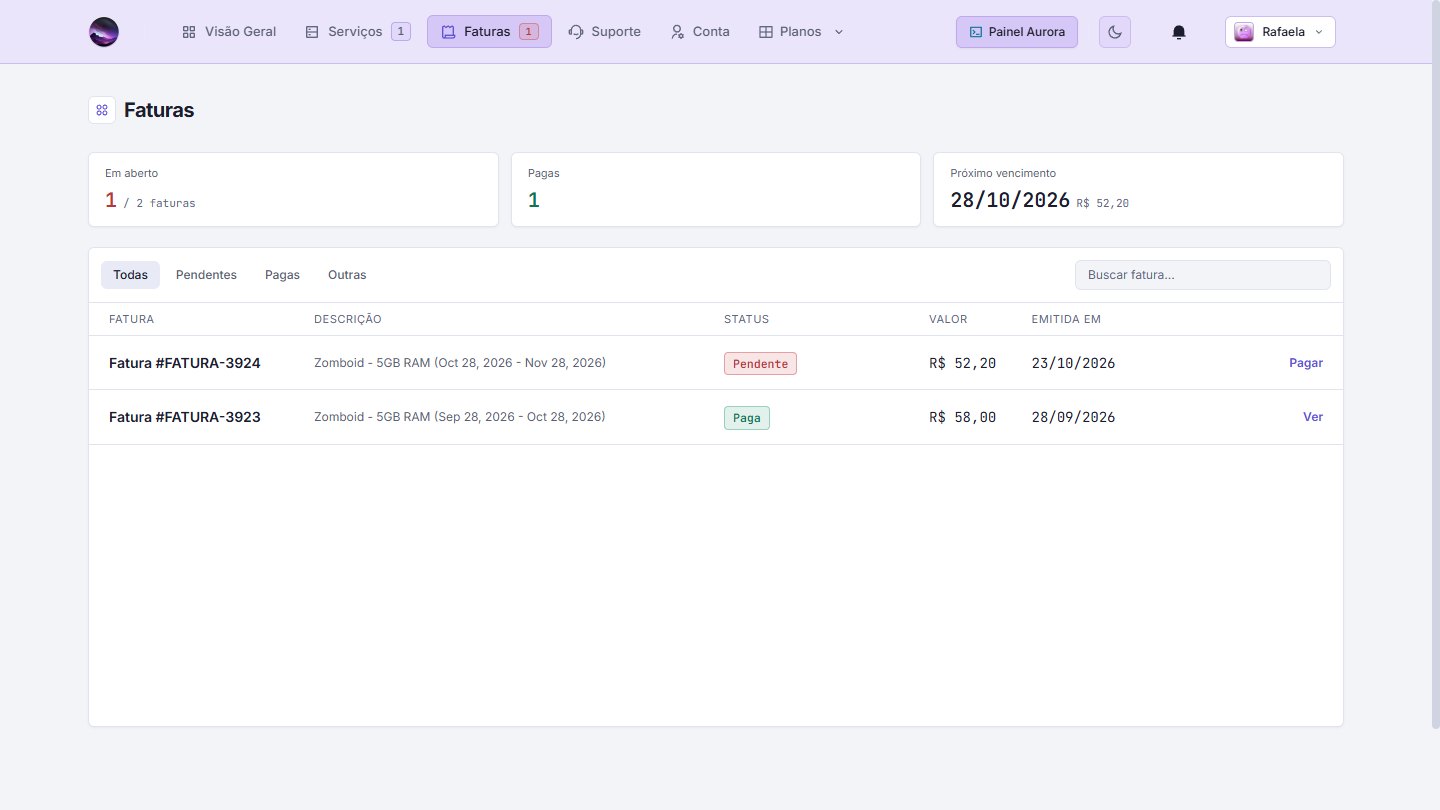Click the Pendente status badge
Viewport: 1440px width, 810px height.
point(760,363)
